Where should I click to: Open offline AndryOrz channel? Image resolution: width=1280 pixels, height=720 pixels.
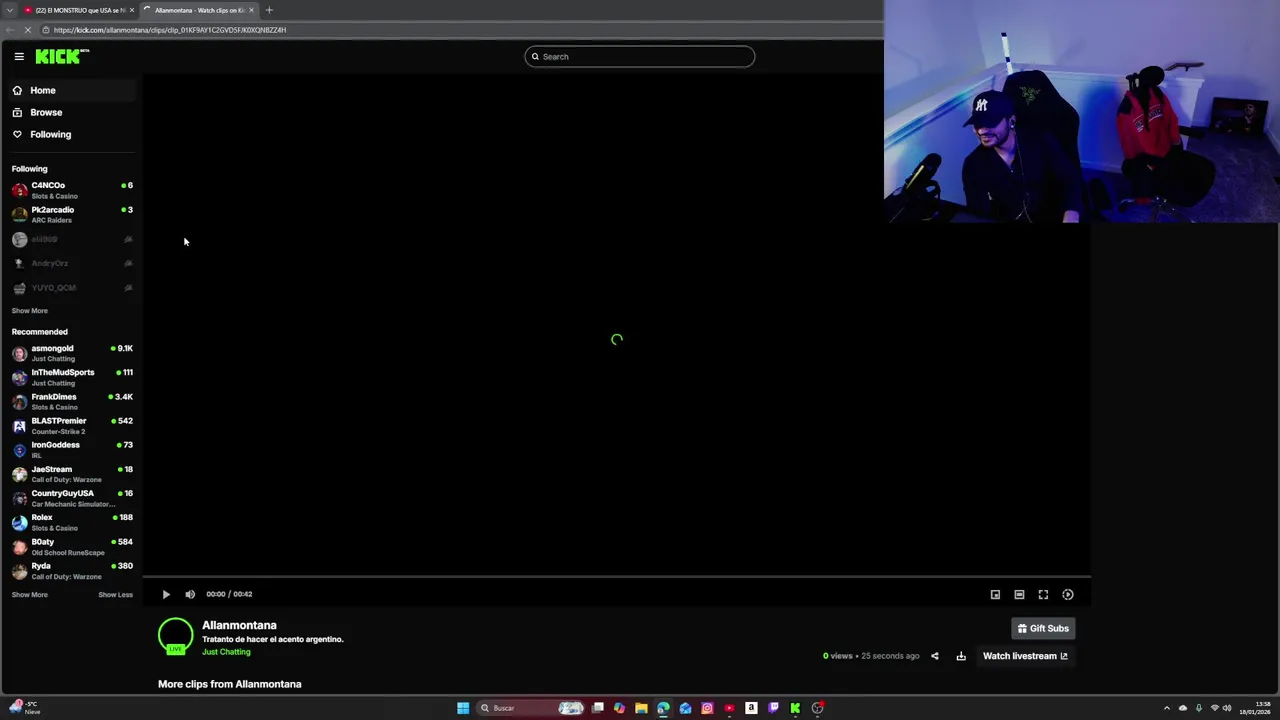[70, 263]
